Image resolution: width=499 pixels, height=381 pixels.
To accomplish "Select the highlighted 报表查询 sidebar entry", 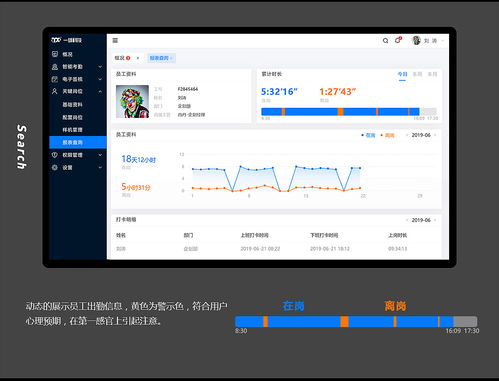I will 78,142.
